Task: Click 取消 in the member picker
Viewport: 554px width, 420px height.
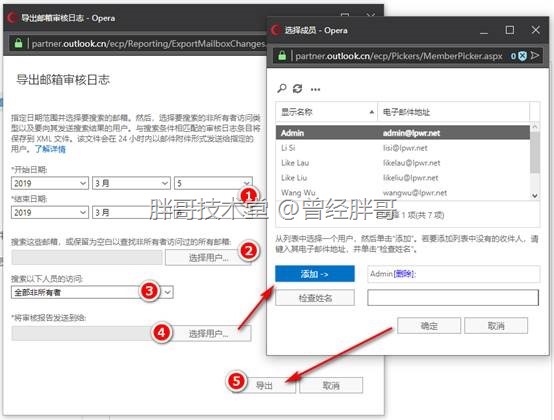Action: (496, 325)
